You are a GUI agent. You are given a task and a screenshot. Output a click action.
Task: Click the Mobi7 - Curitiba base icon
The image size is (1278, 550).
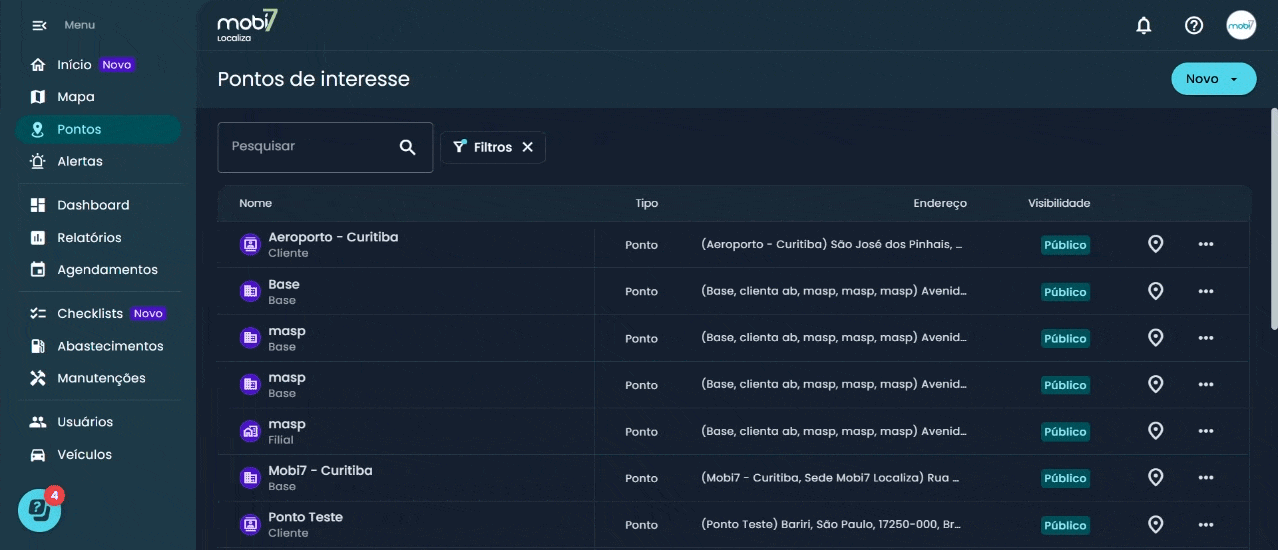tap(250, 478)
